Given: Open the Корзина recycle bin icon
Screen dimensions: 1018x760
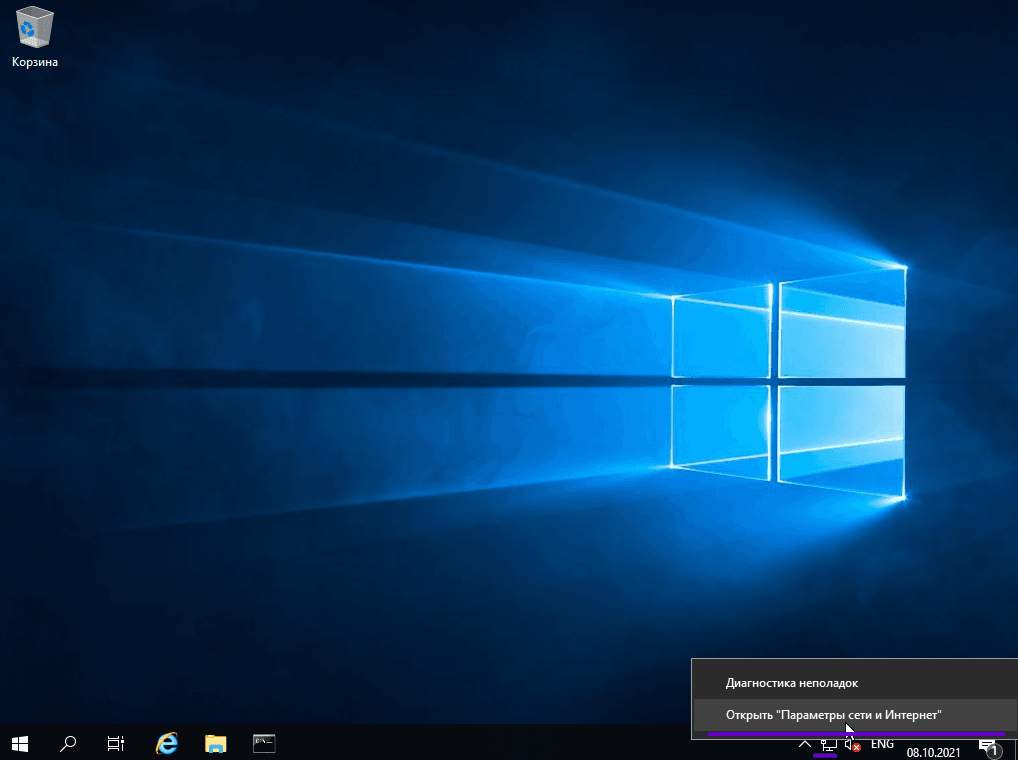Looking at the screenshot, I should (x=35, y=27).
